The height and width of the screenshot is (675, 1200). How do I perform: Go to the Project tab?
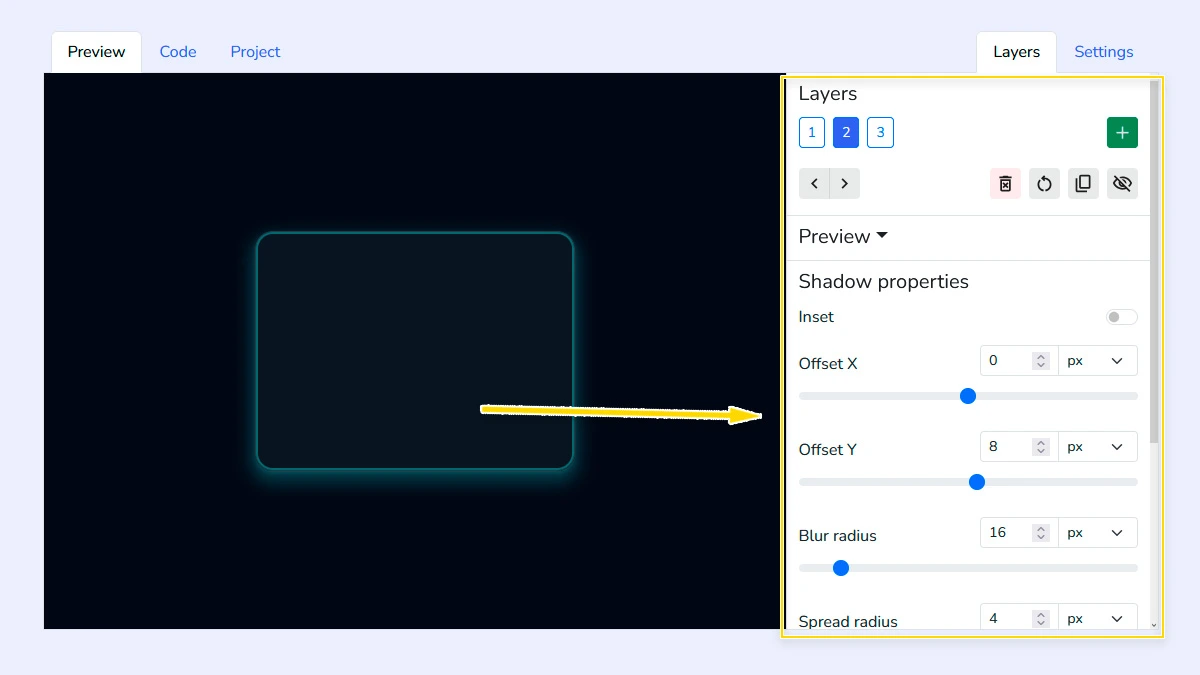[x=254, y=51]
